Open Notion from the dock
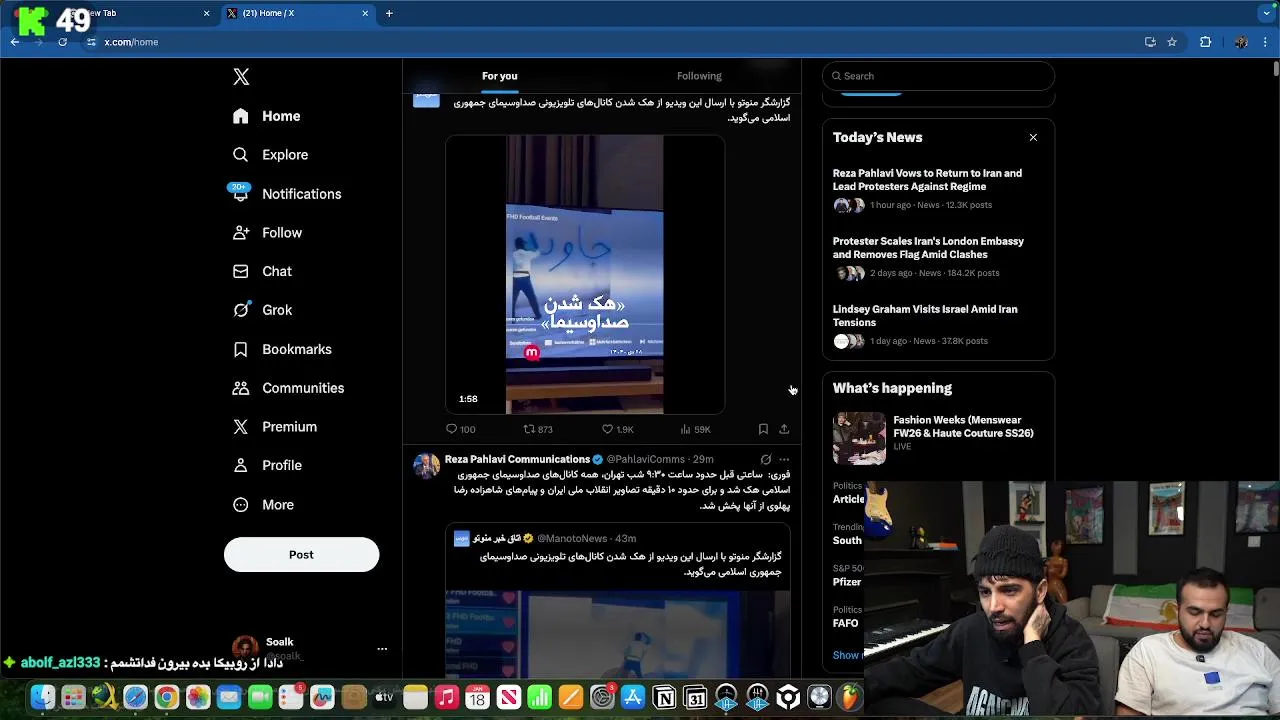The height and width of the screenshot is (720, 1280). [x=664, y=697]
